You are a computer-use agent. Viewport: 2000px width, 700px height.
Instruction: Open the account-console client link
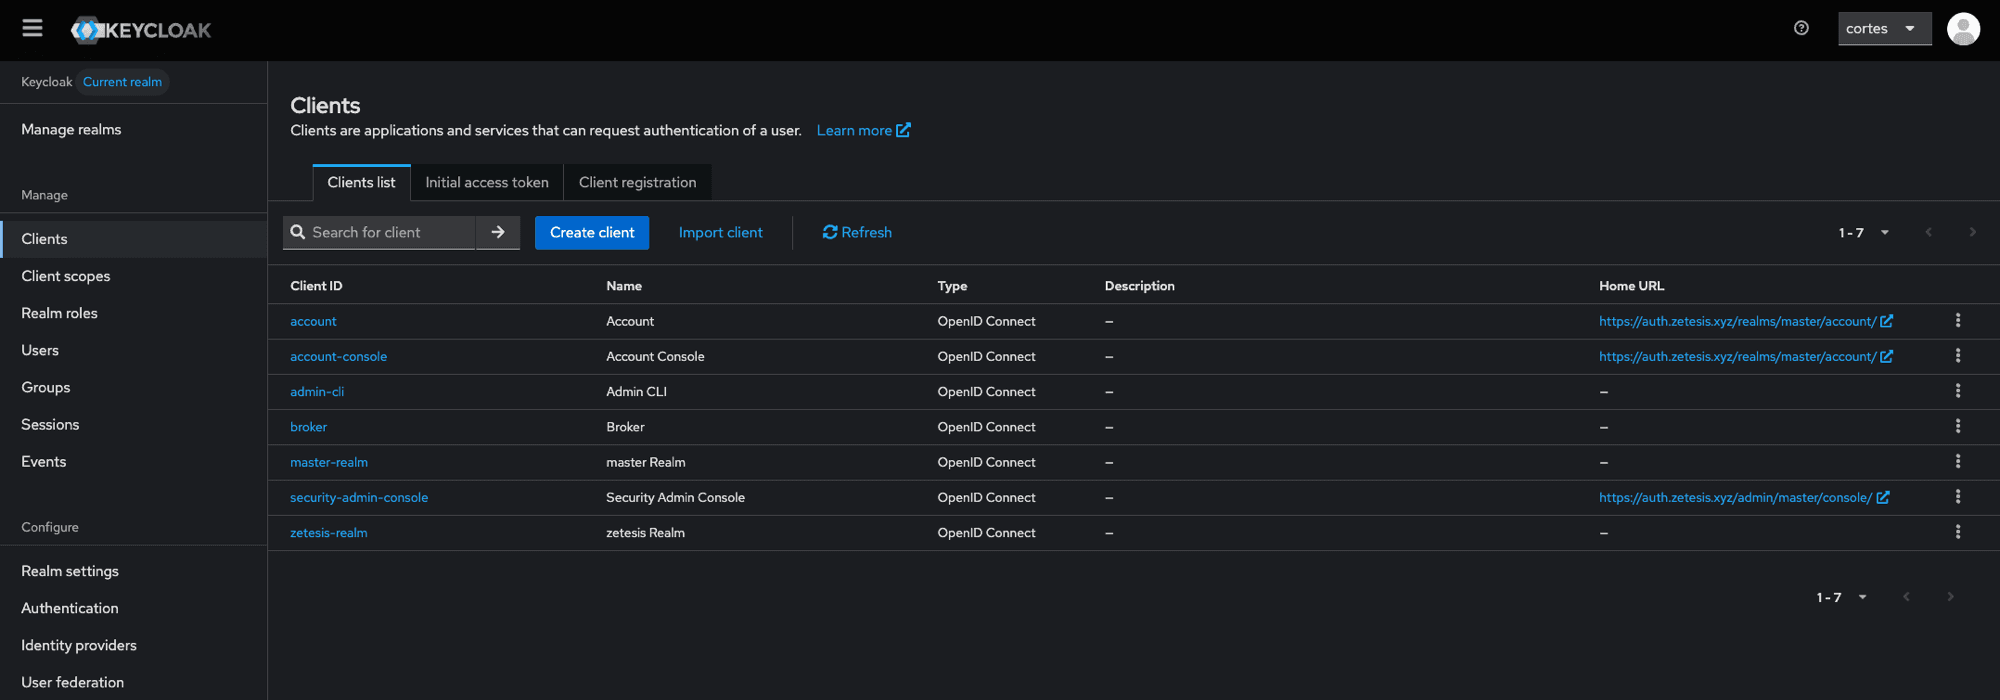[338, 356]
